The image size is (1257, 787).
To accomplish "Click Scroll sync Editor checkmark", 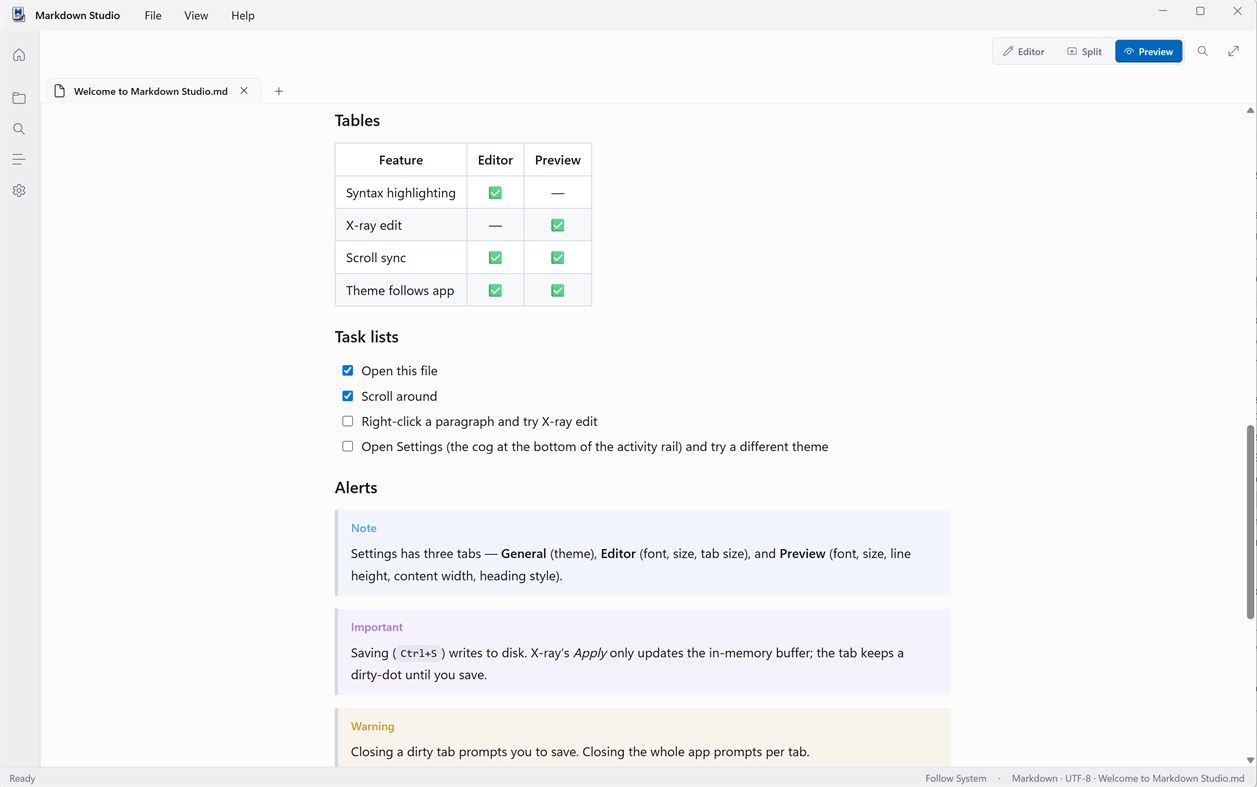I will (495, 258).
